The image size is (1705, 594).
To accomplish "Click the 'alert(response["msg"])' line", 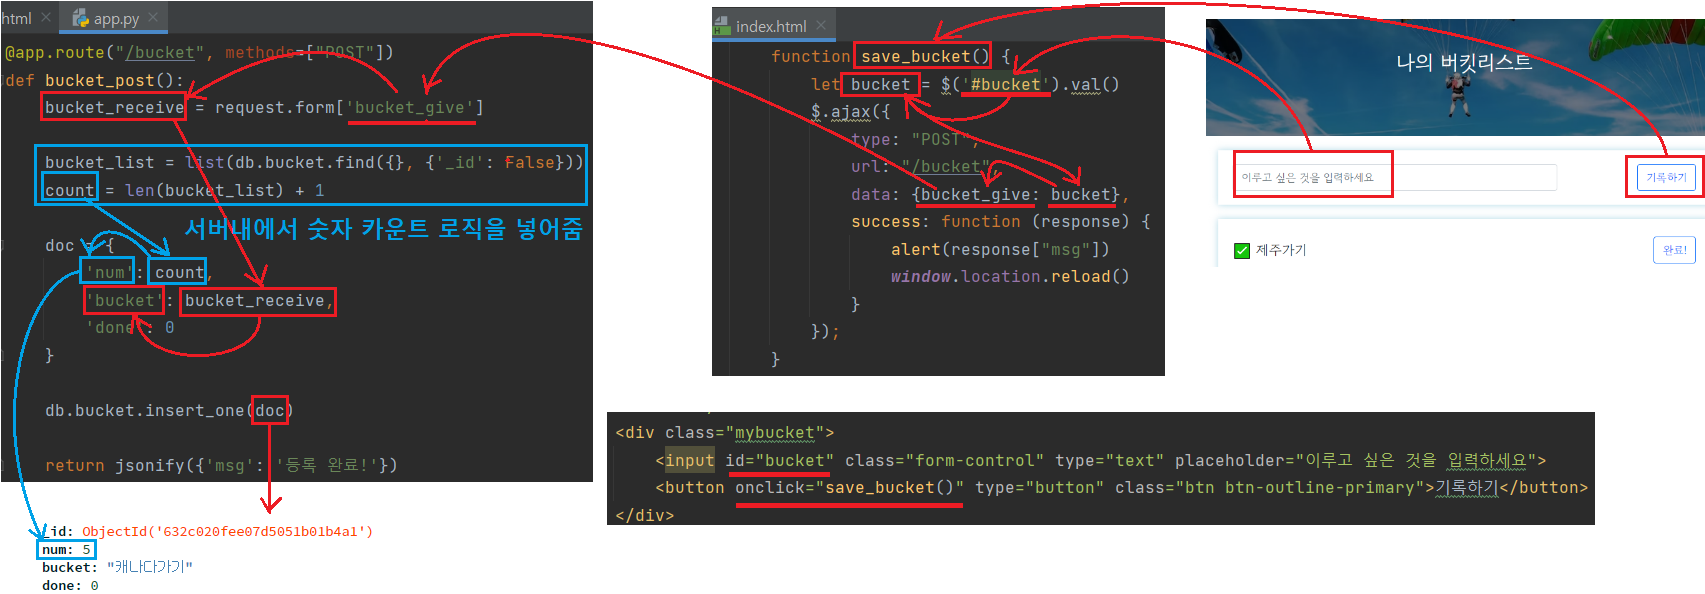I will [x=1000, y=249].
